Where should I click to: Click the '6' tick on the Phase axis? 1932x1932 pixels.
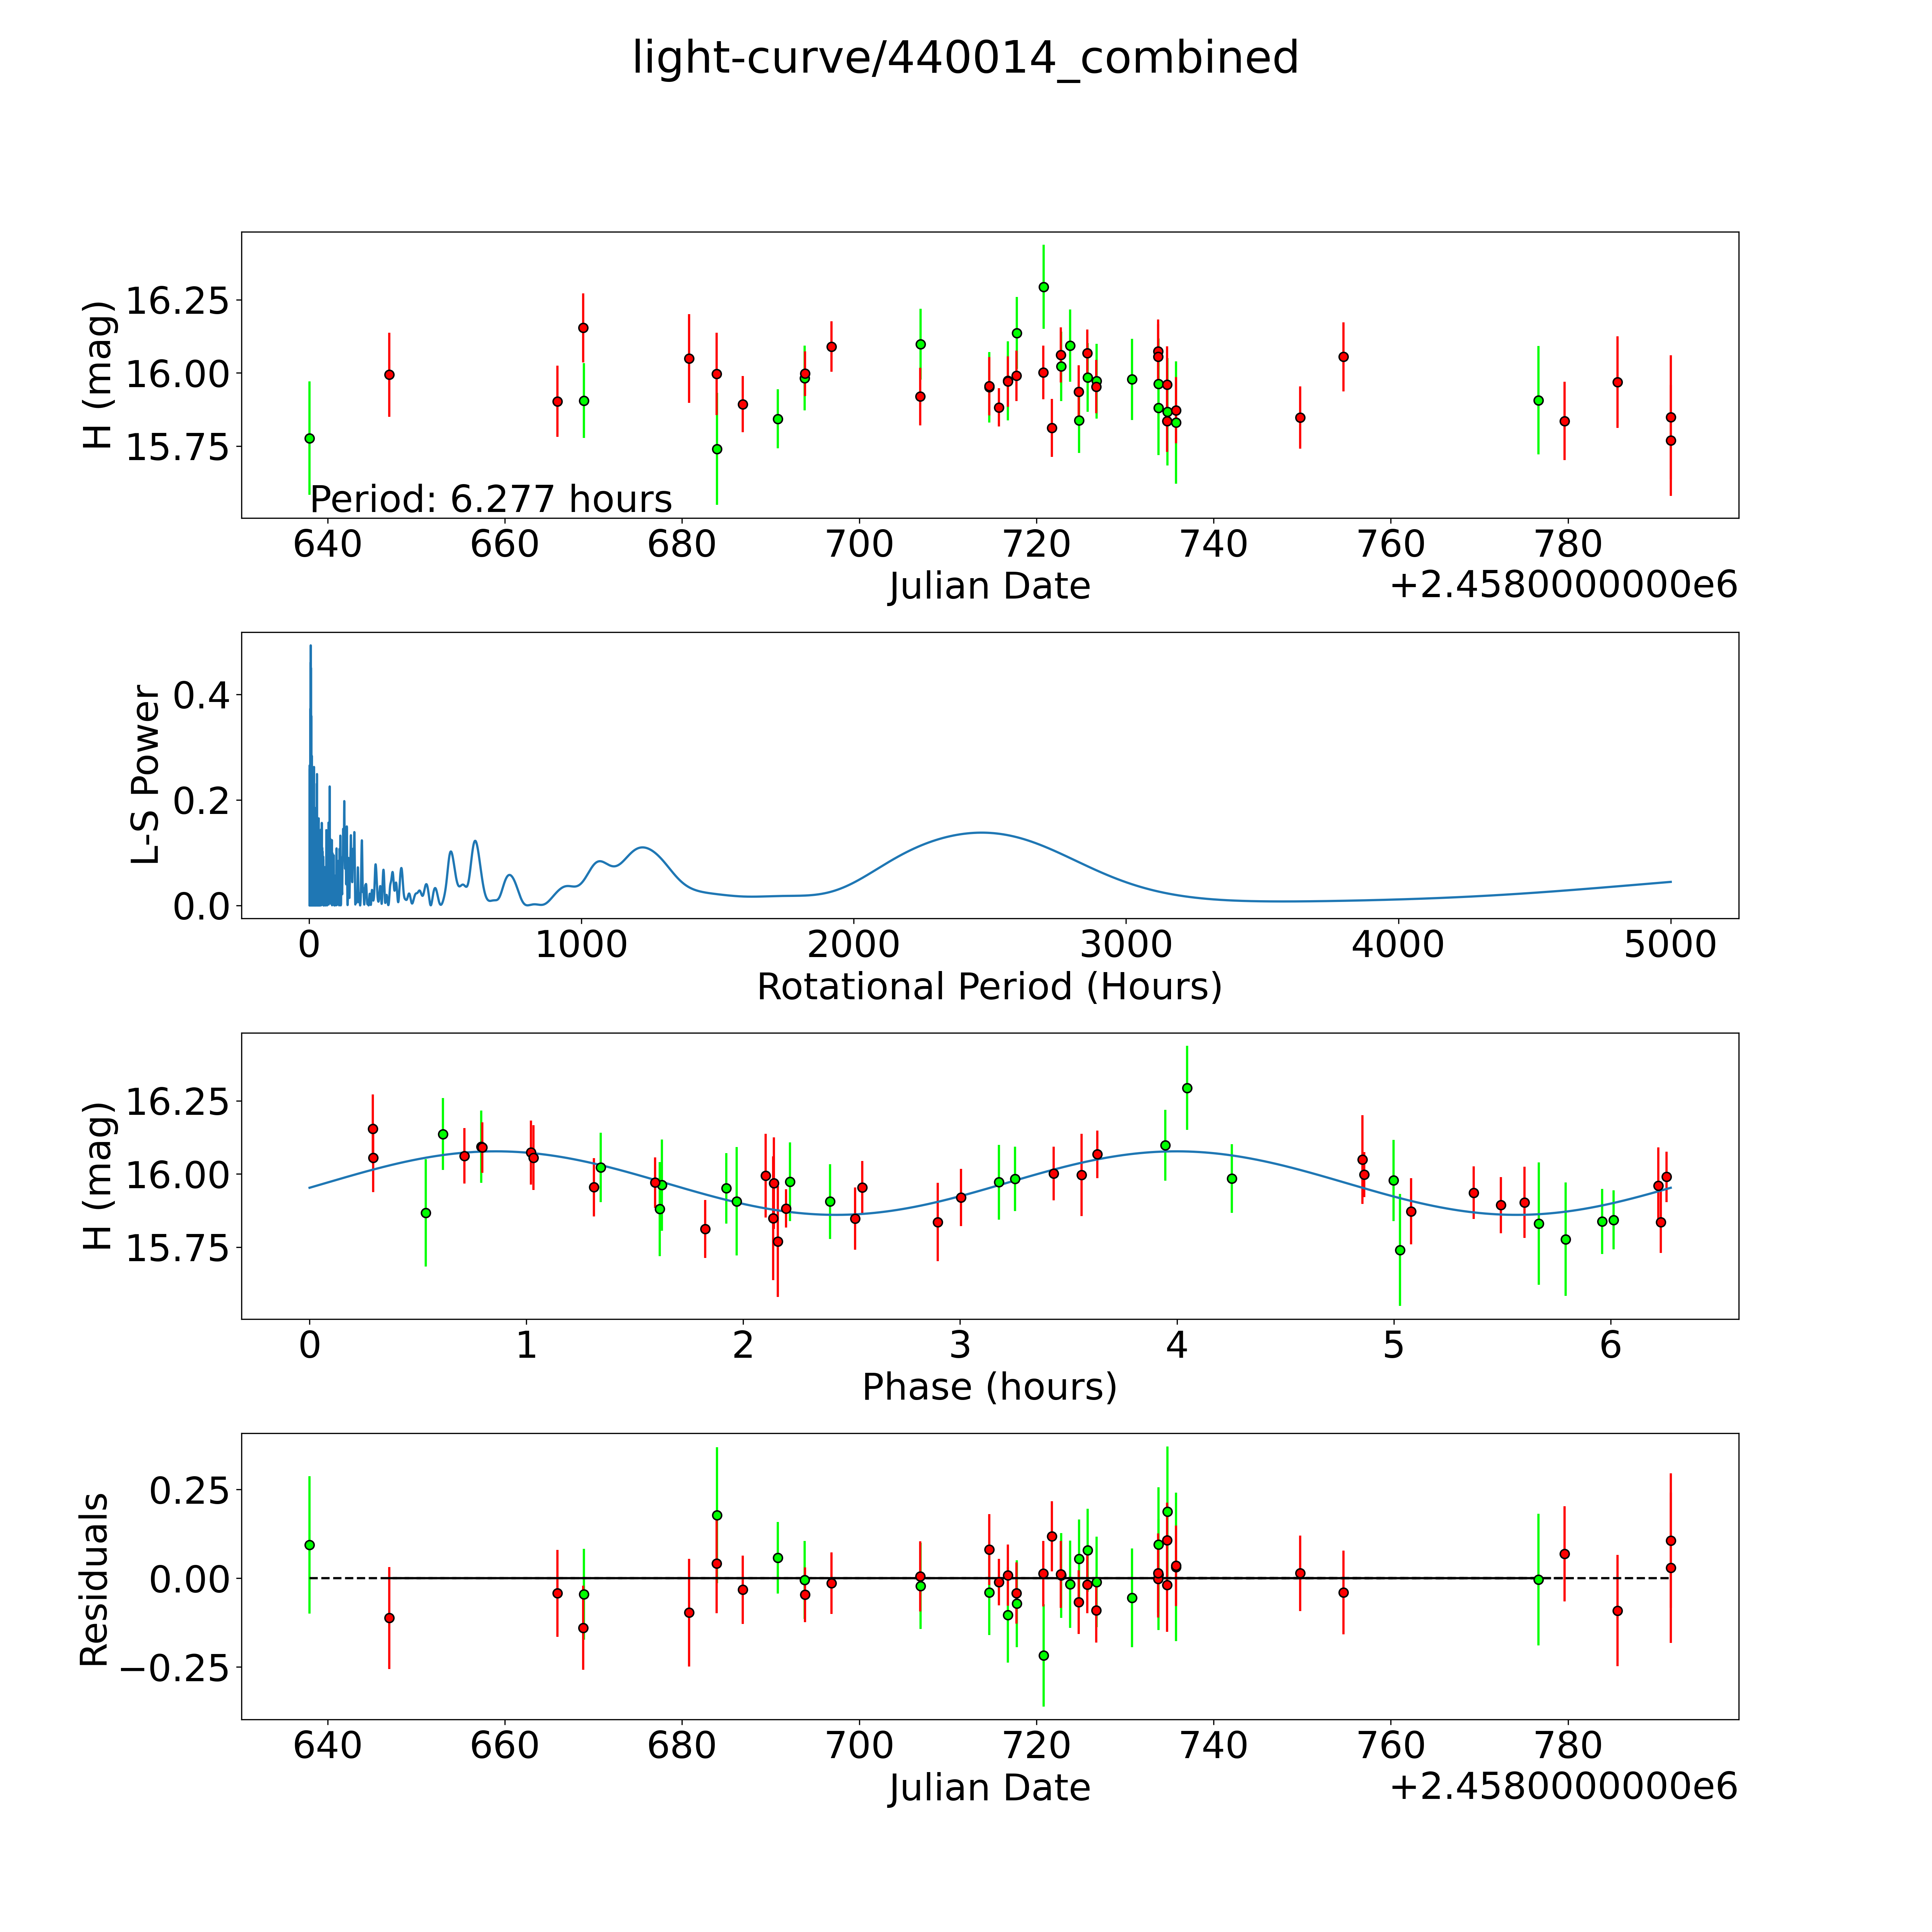pos(1610,1345)
